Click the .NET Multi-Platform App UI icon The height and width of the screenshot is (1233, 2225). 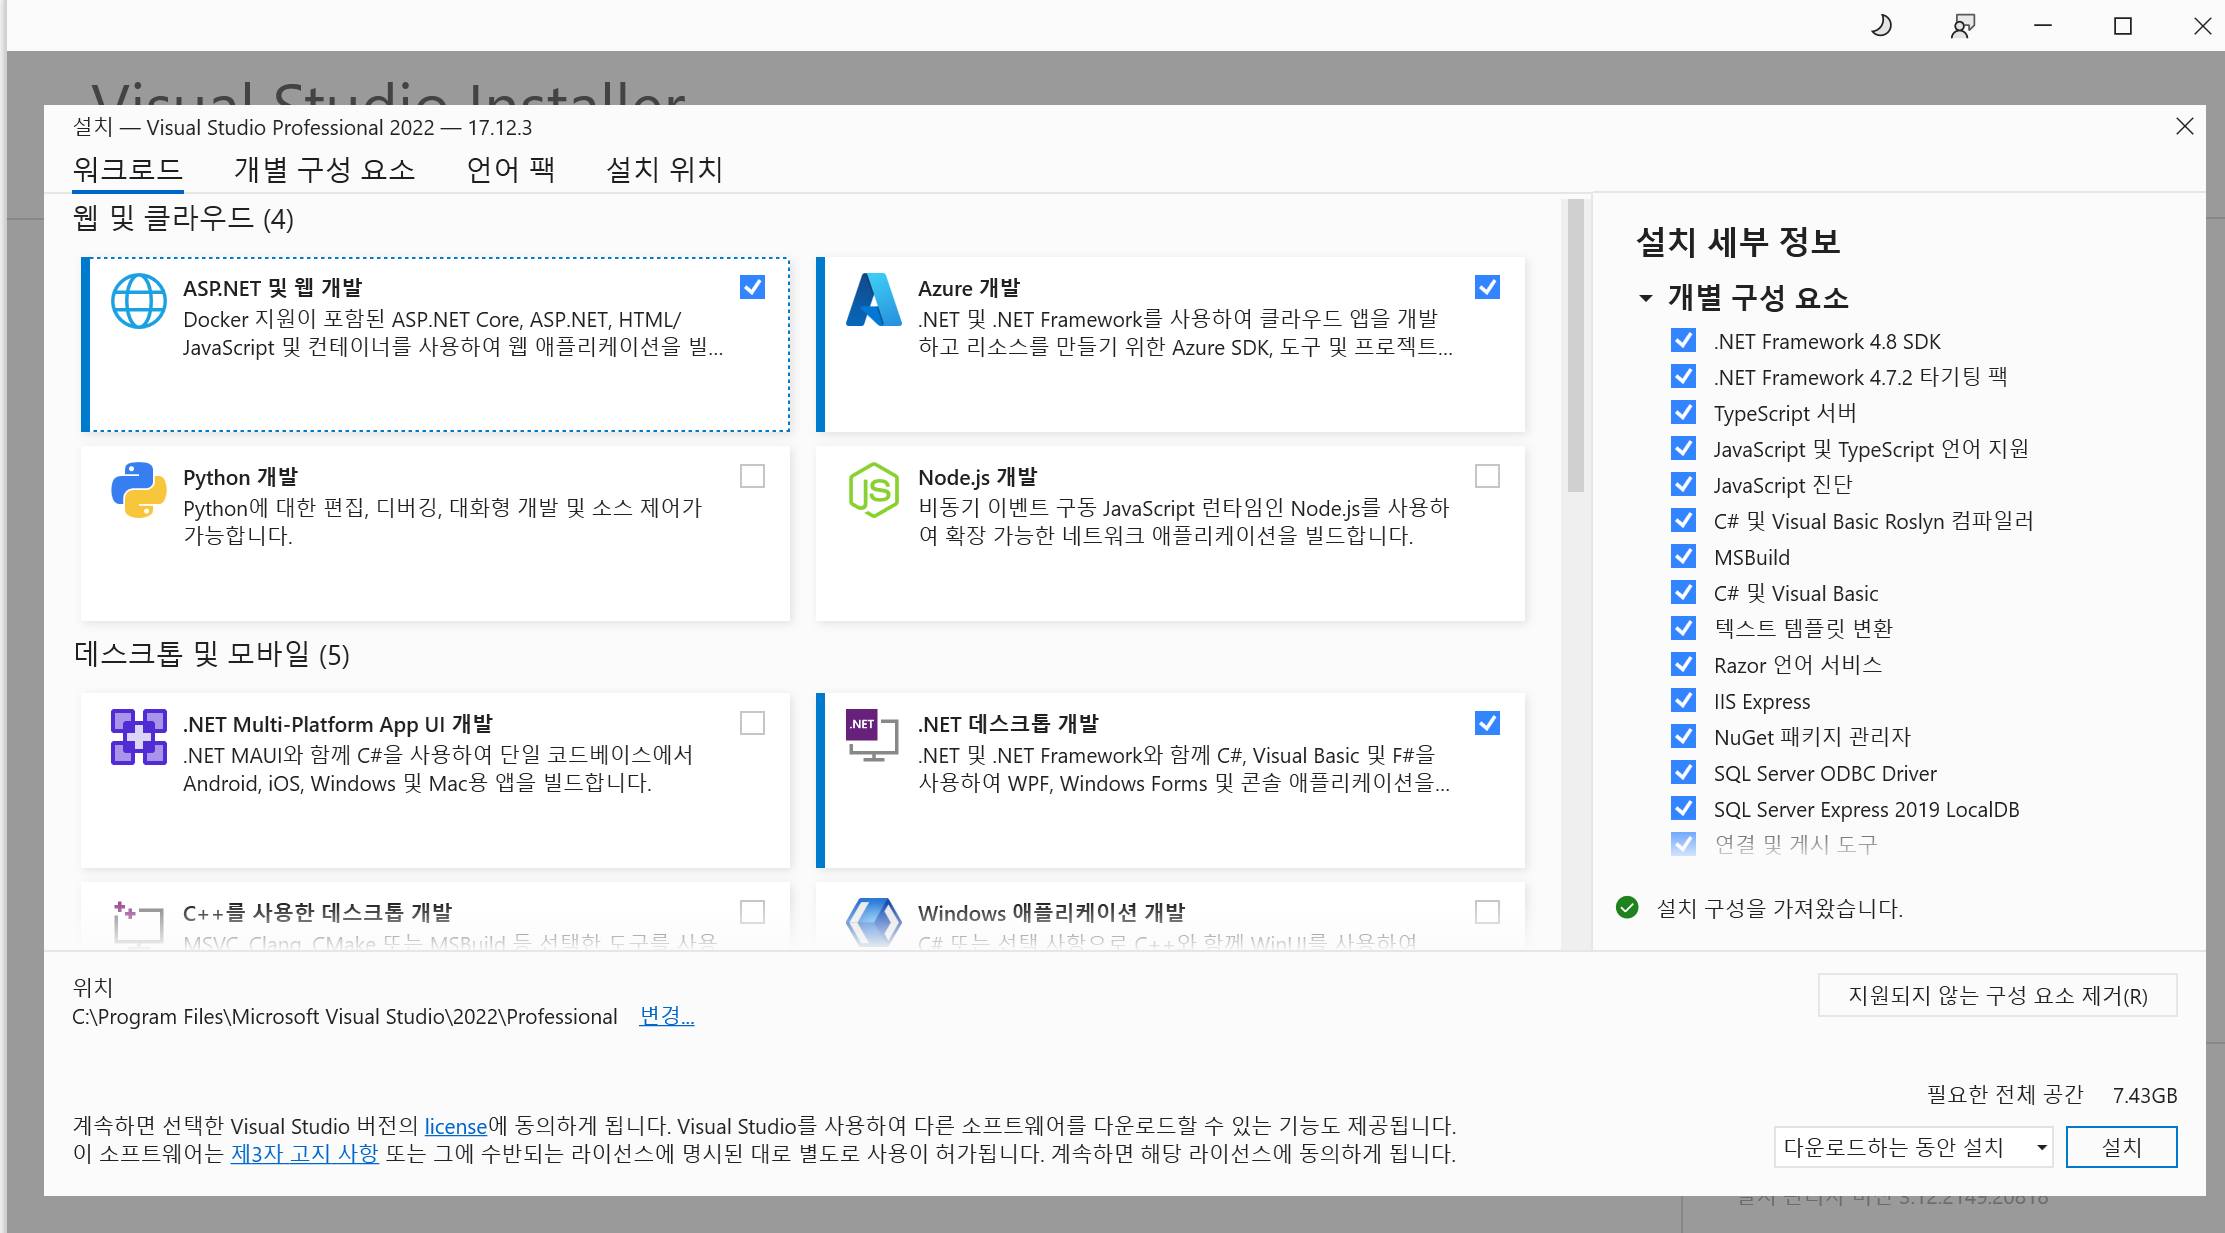click(x=138, y=737)
